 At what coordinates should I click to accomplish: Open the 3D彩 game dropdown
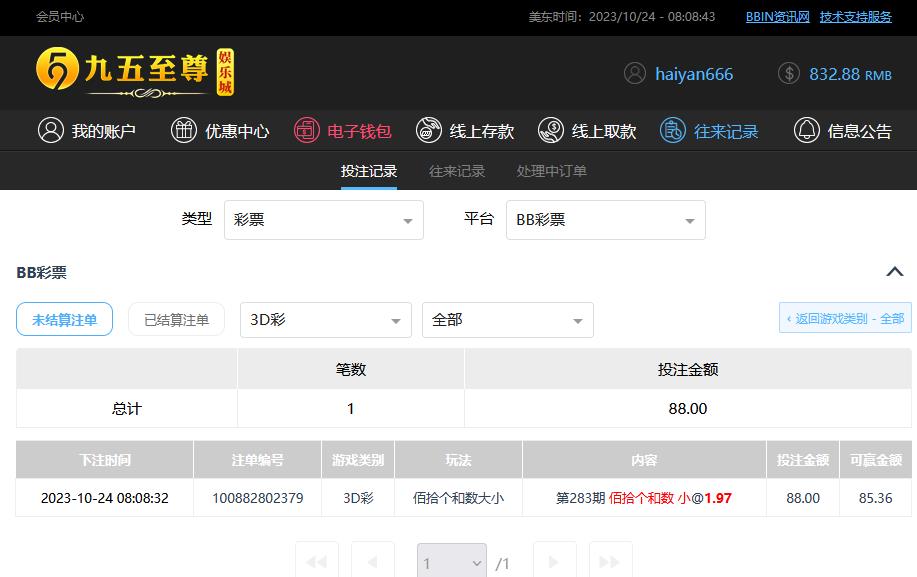coord(326,320)
